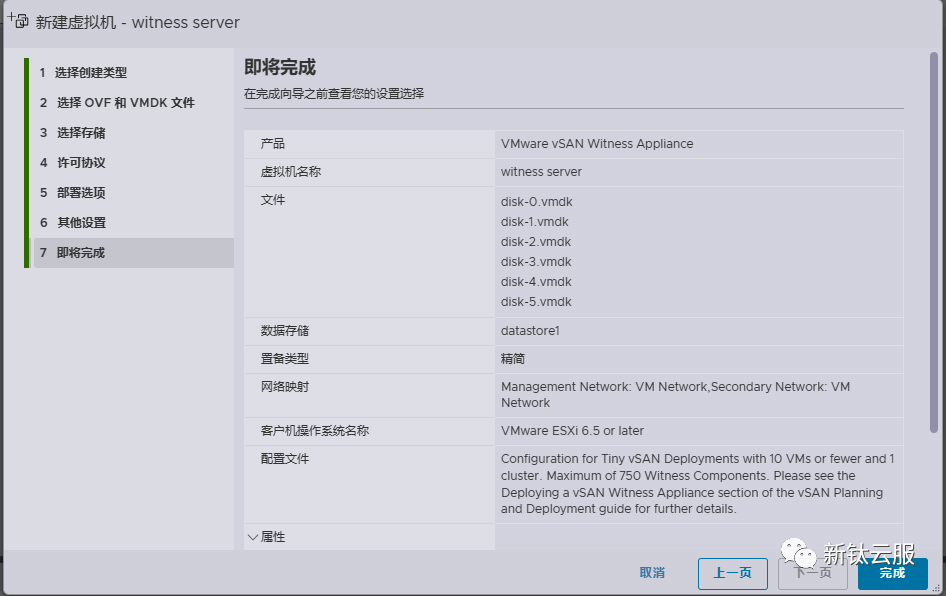Click the vertical scrollbar thumb
Image resolution: width=946 pixels, height=596 pixels.
(x=934, y=240)
